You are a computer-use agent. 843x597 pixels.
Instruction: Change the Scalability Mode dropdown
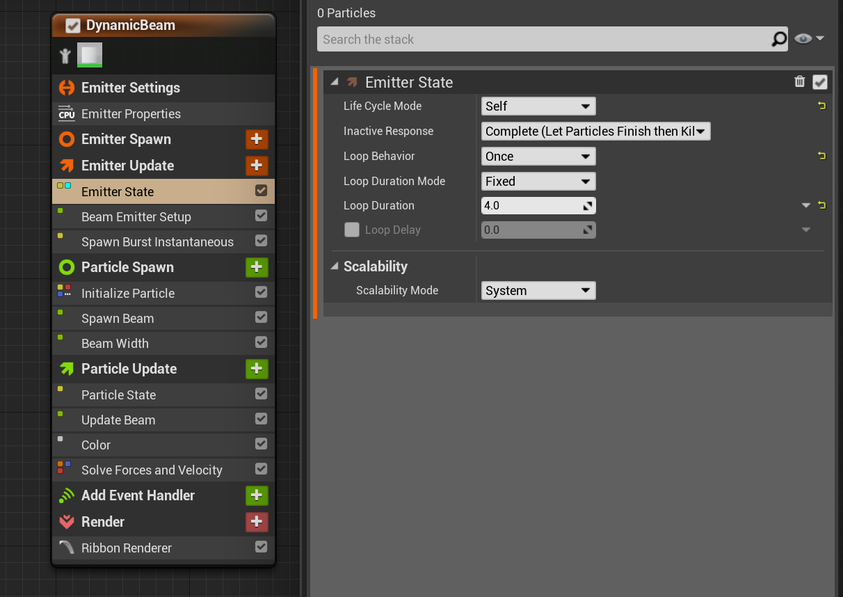[538, 290]
